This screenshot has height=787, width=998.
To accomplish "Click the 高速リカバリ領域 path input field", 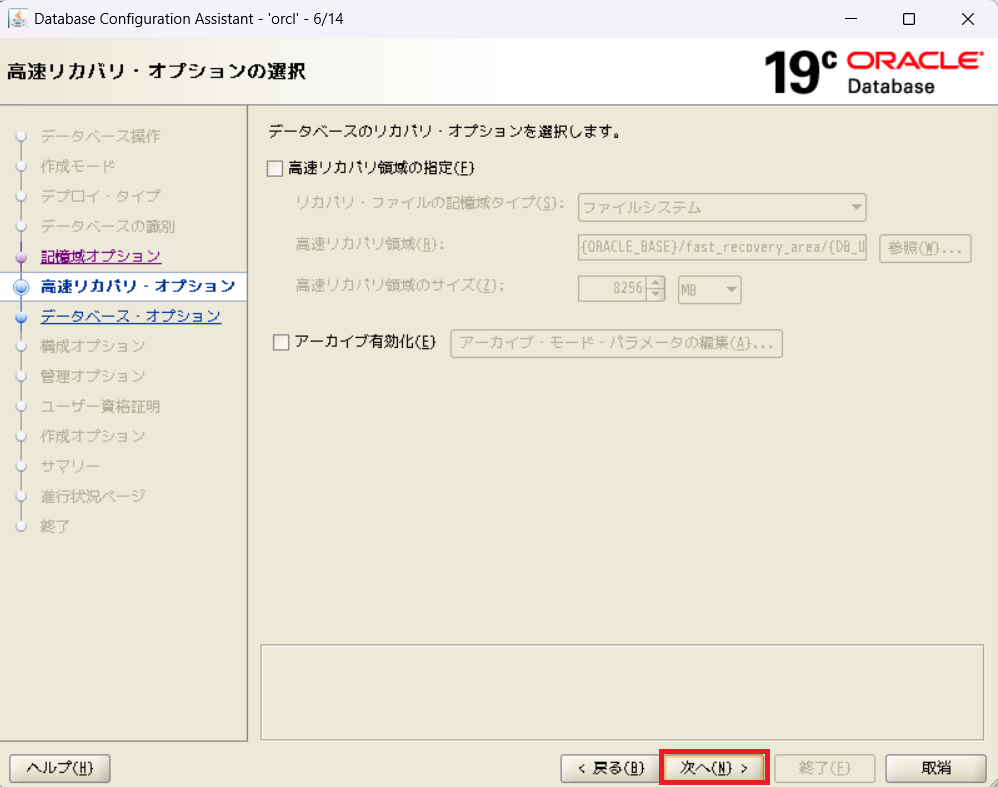I will point(721,248).
